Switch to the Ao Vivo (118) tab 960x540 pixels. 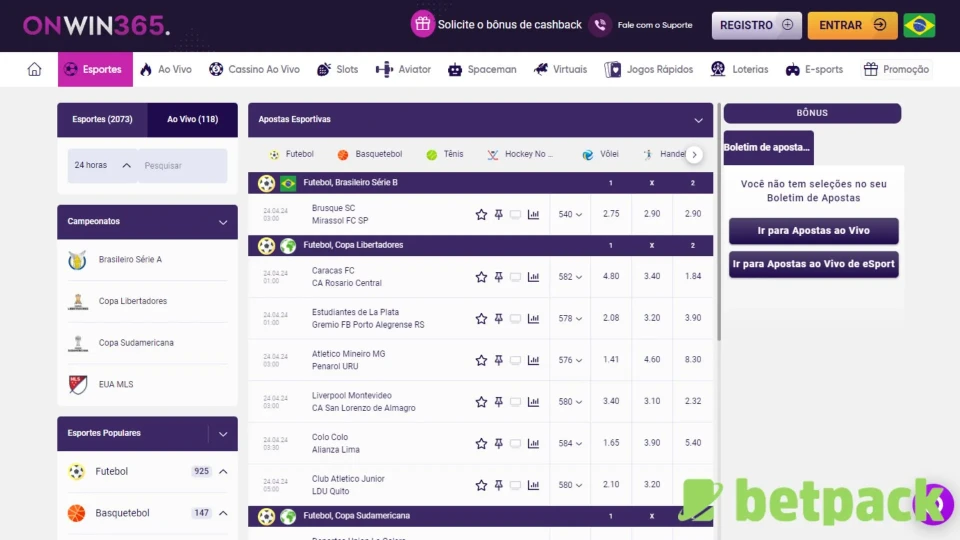point(192,120)
